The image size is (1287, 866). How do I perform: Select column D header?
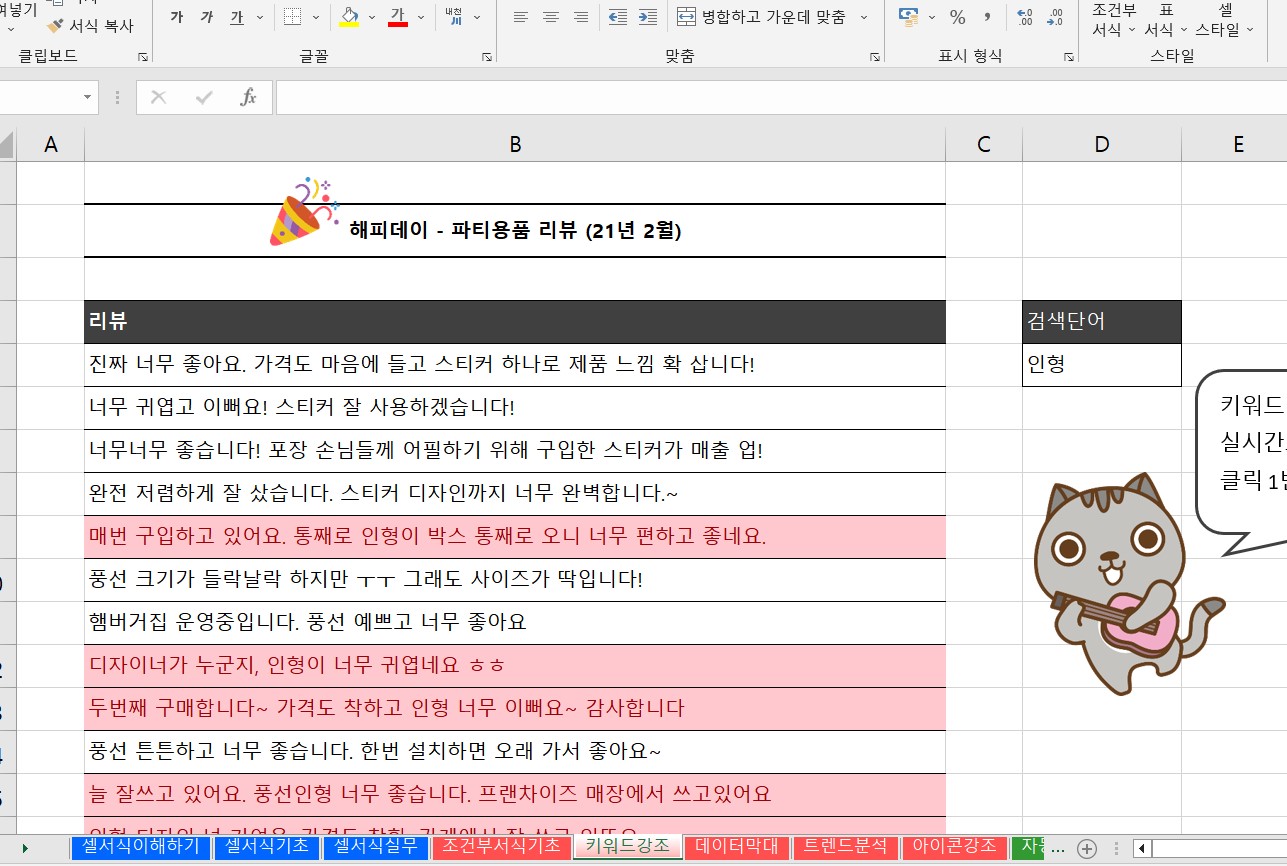point(1102,145)
